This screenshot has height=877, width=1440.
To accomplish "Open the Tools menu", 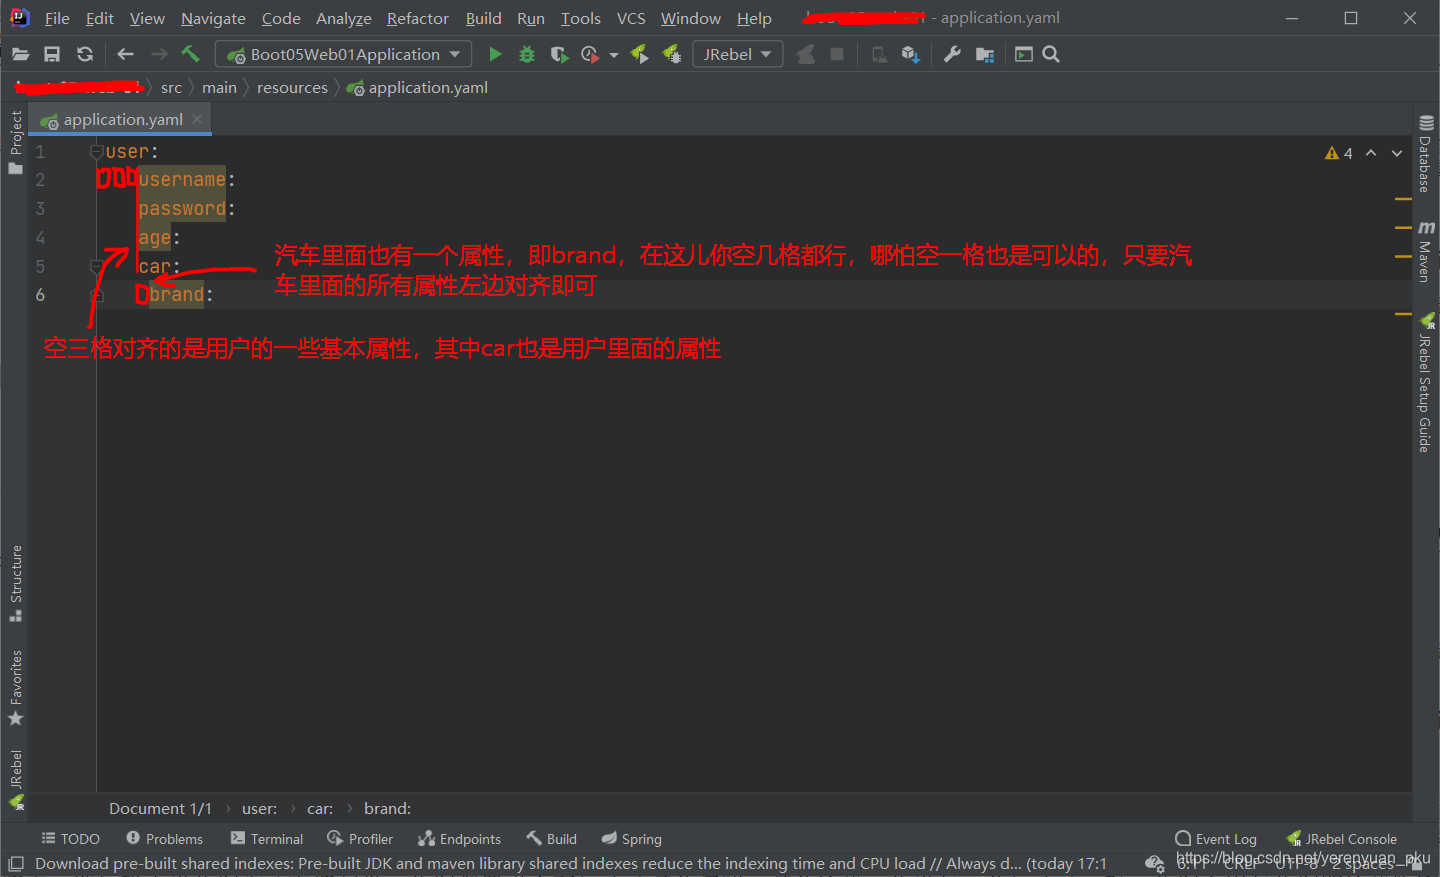I will [x=581, y=18].
